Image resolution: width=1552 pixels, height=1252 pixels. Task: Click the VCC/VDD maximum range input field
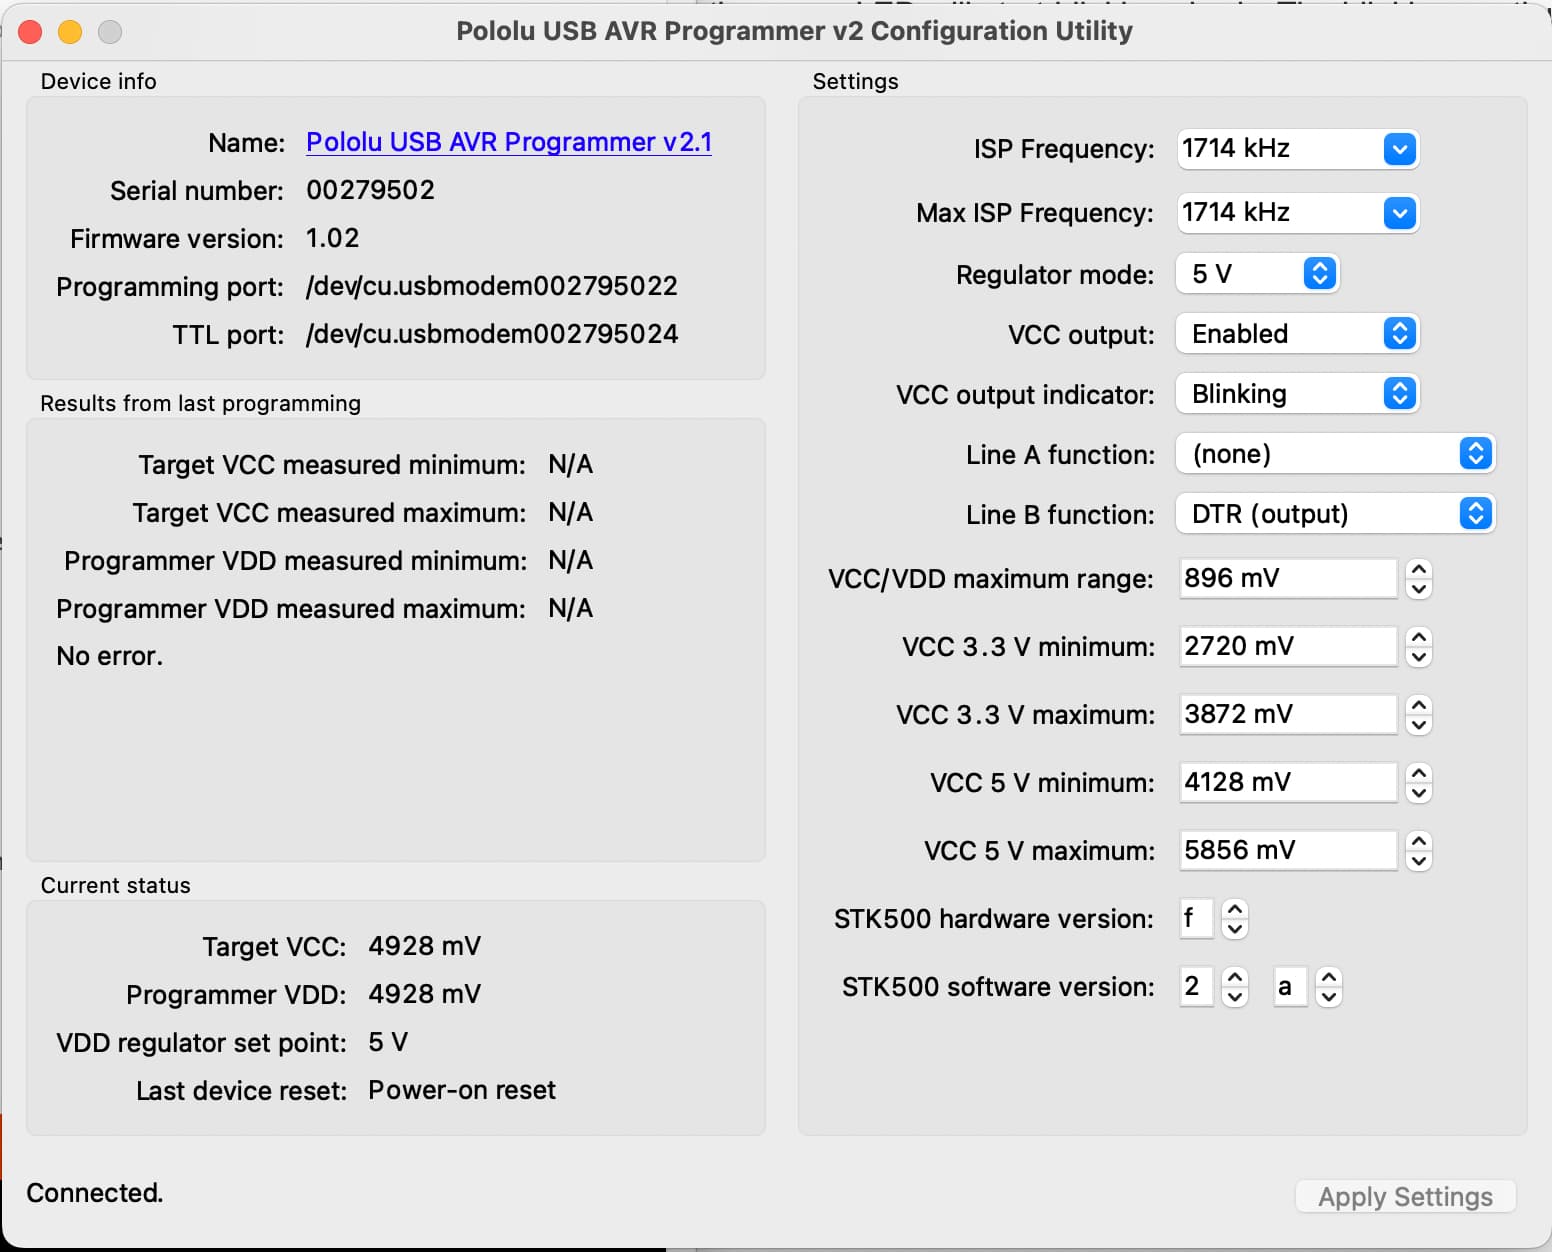pyautogui.click(x=1288, y=579)
